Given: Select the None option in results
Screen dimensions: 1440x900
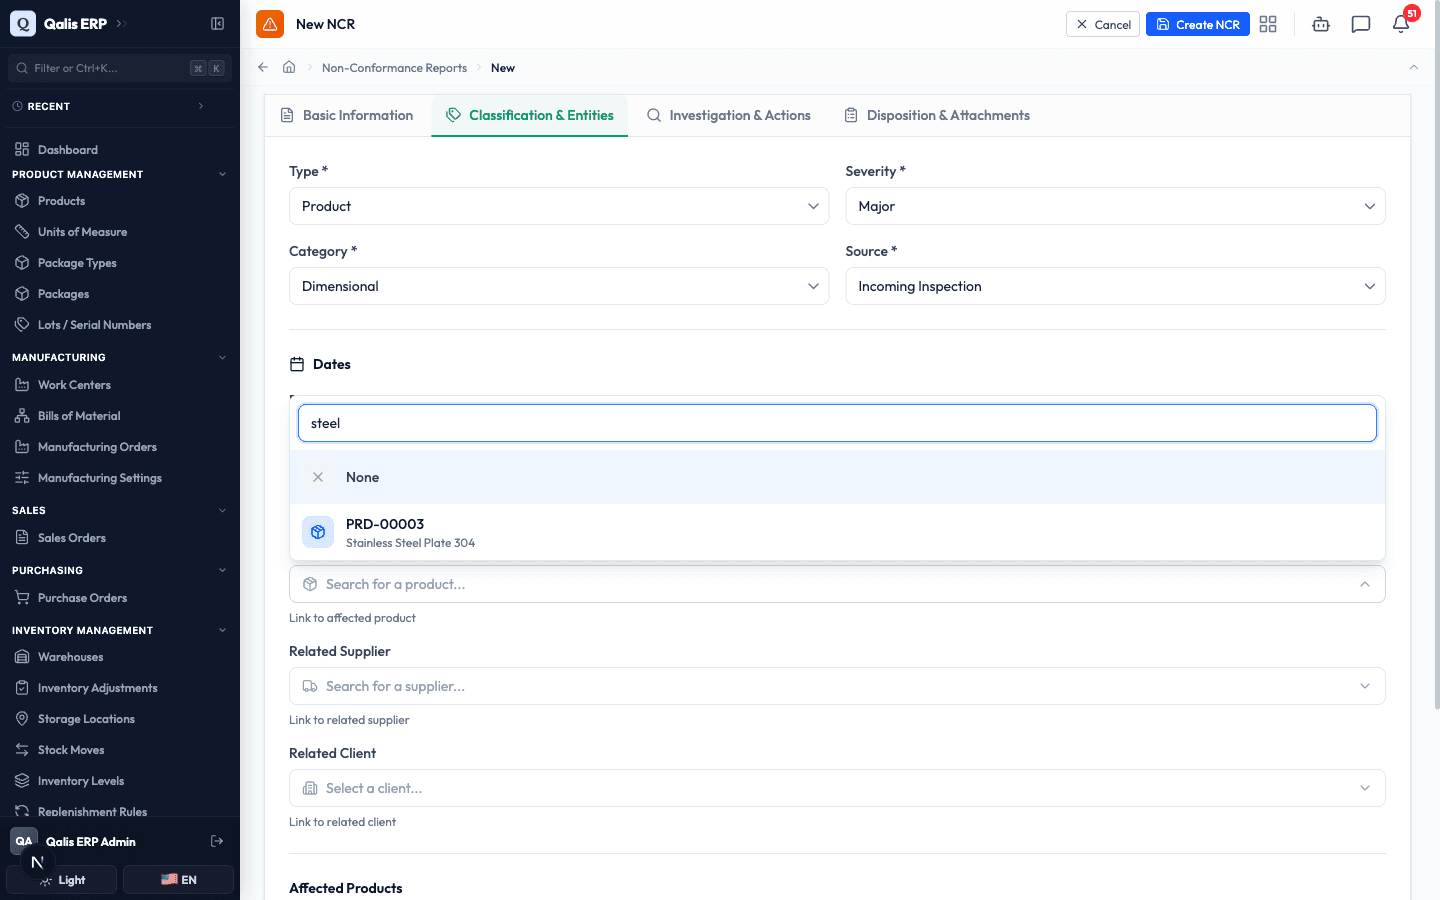Looking at the screenshot, I should pos(837,477).
